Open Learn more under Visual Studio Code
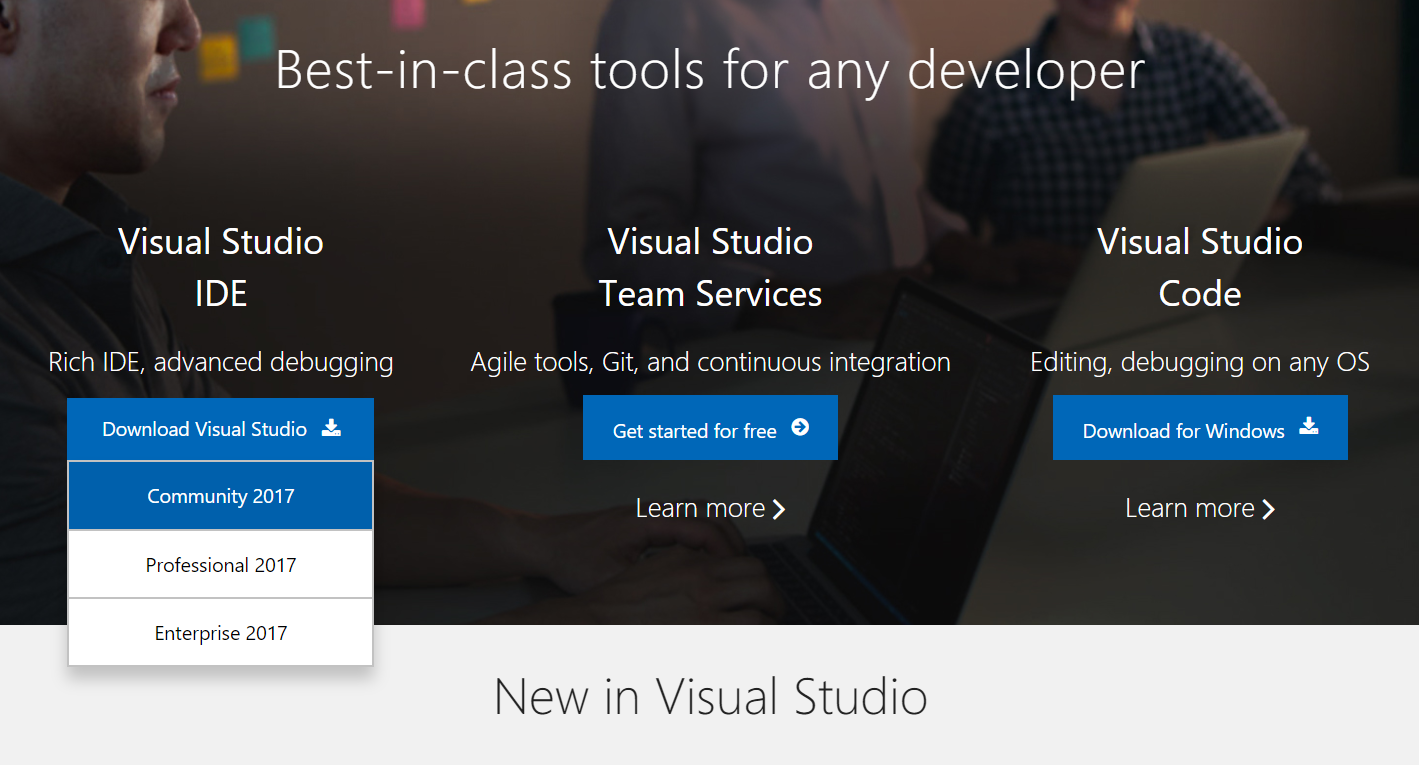Image resolution: width=1419 pixels, height=765 pixels. [x=1190, y=508]
